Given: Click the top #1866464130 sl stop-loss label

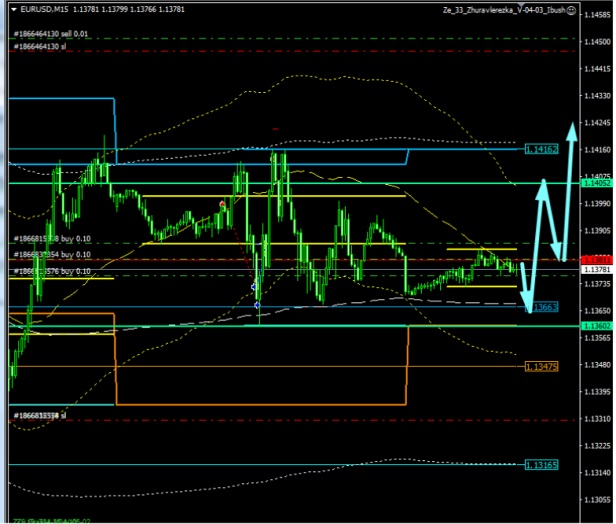Looking at the screenshot, I should tap(40, 47).
